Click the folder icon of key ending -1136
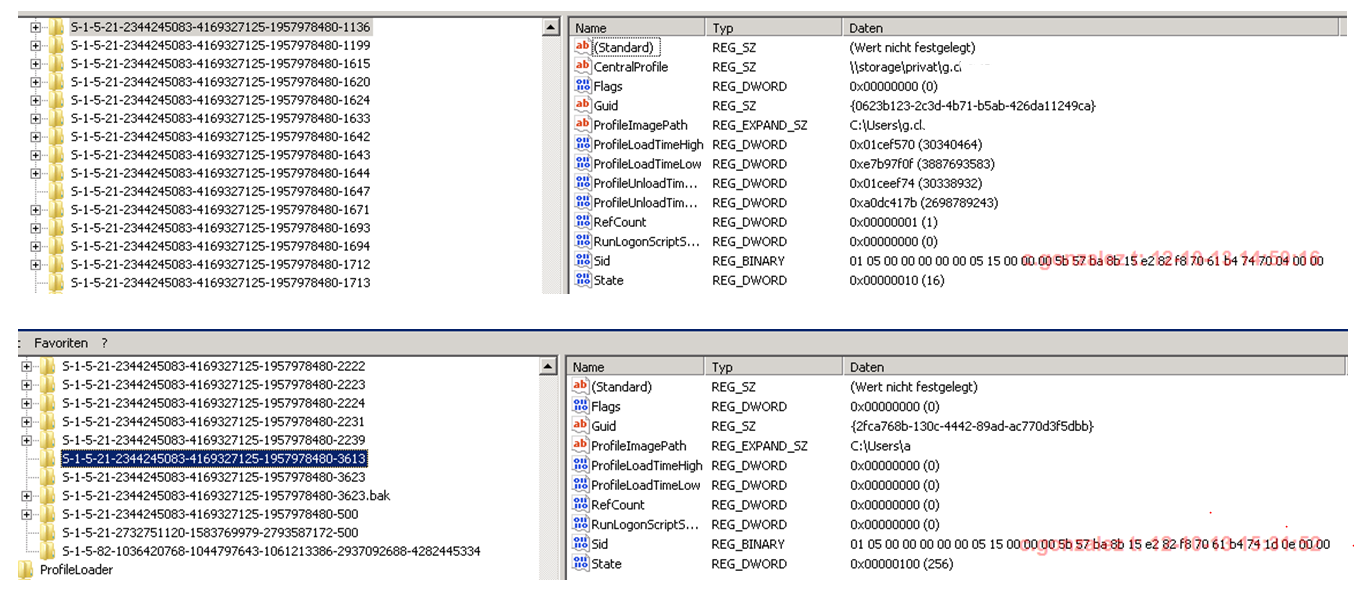This screenshot has width=1354, height=592. click(56, 27)
